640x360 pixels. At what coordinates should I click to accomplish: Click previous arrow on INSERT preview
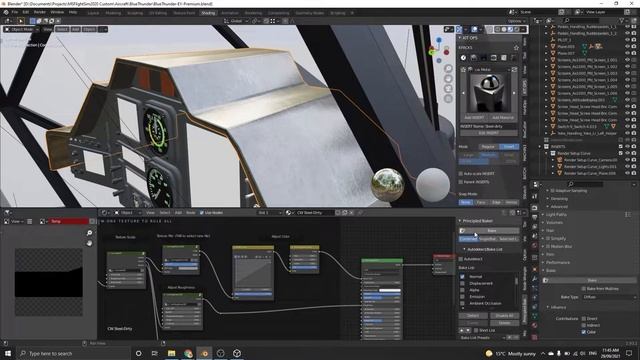click(x=463, y=93)
